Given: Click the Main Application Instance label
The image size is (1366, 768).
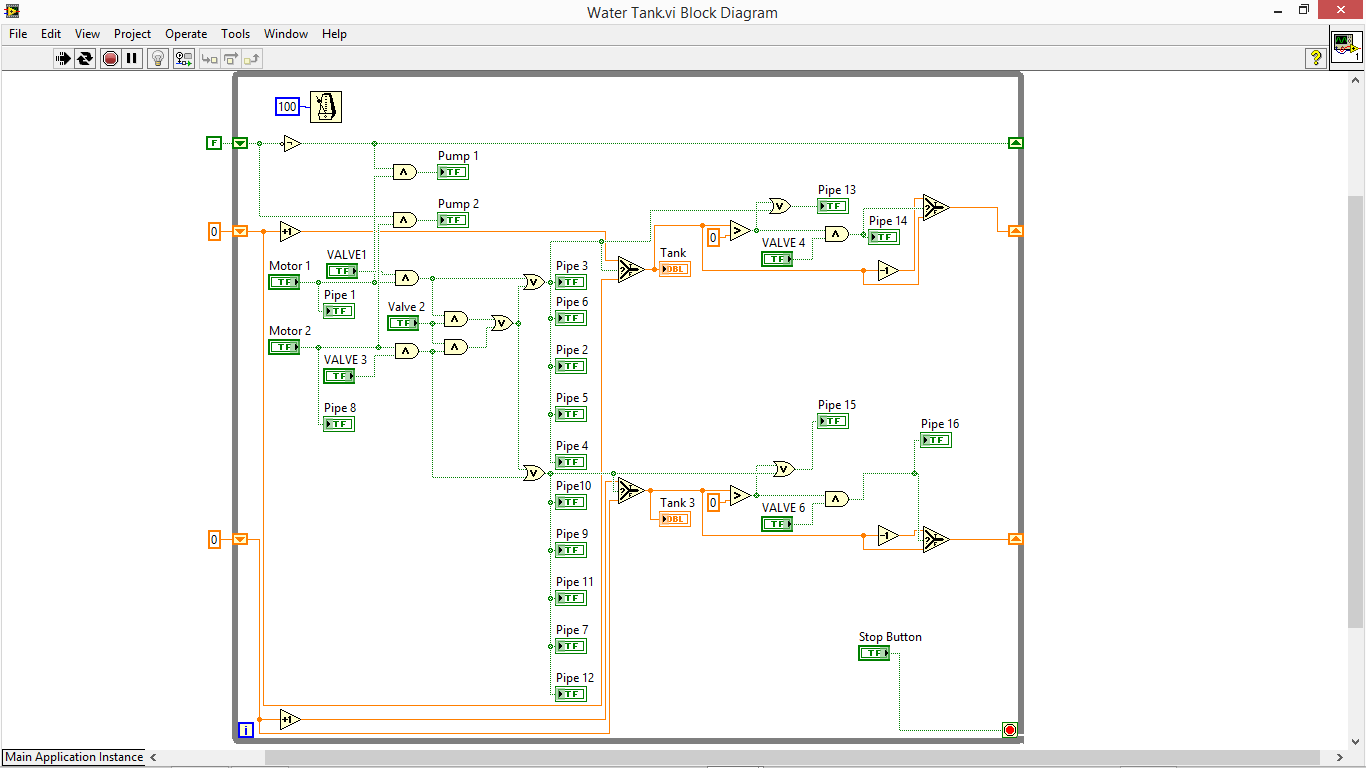Looking at the screenshot, I should click(x=74, y=757).
